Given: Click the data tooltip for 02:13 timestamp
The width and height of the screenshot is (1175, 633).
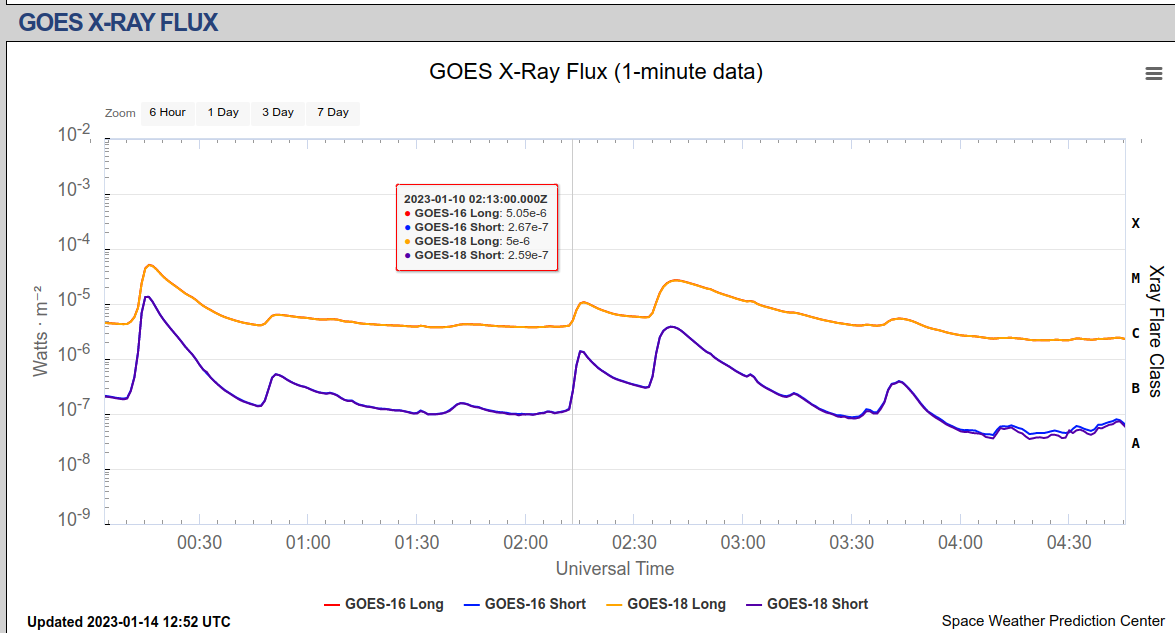Looking at the screenshot, I should coord(477,227).
